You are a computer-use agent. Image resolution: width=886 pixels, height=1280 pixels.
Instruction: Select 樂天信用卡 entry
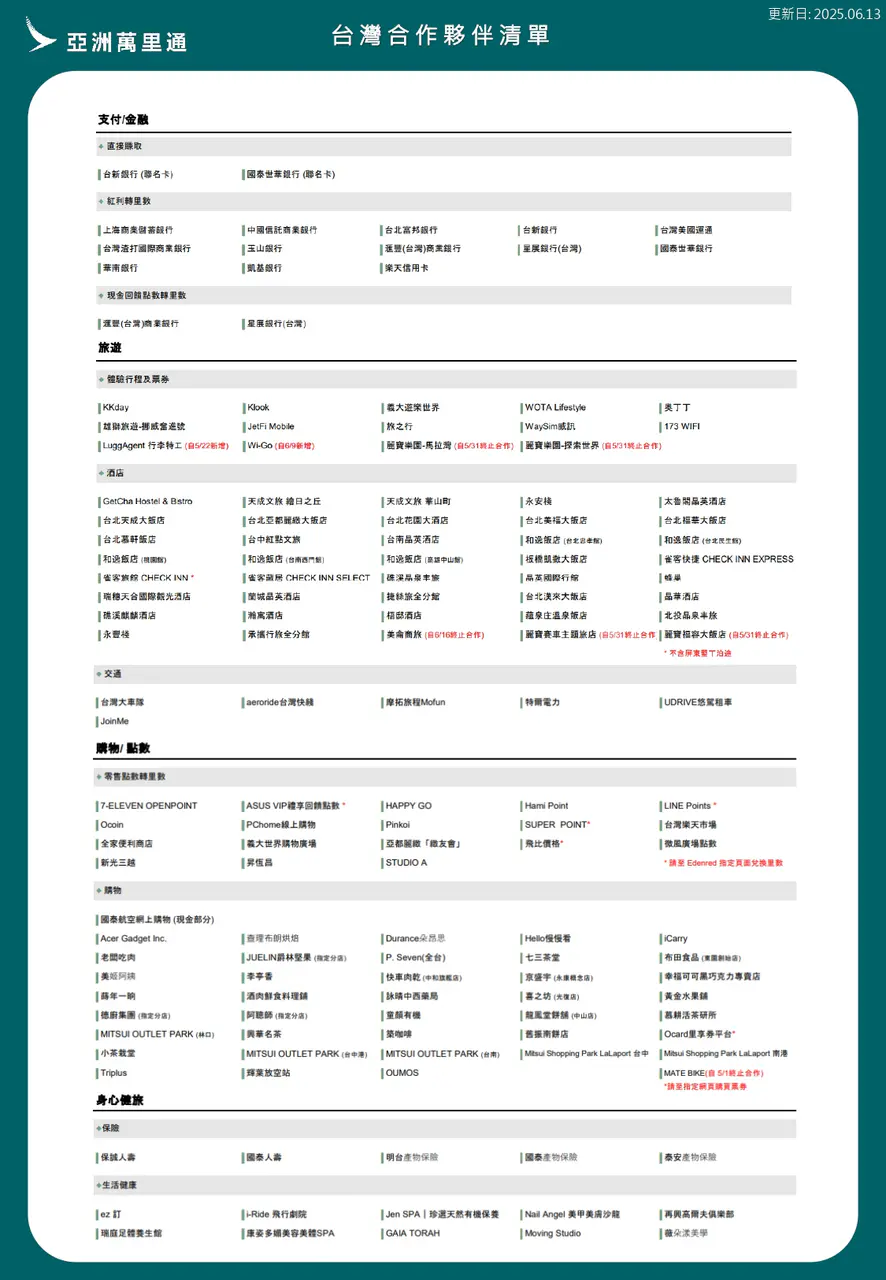(407, 268)
